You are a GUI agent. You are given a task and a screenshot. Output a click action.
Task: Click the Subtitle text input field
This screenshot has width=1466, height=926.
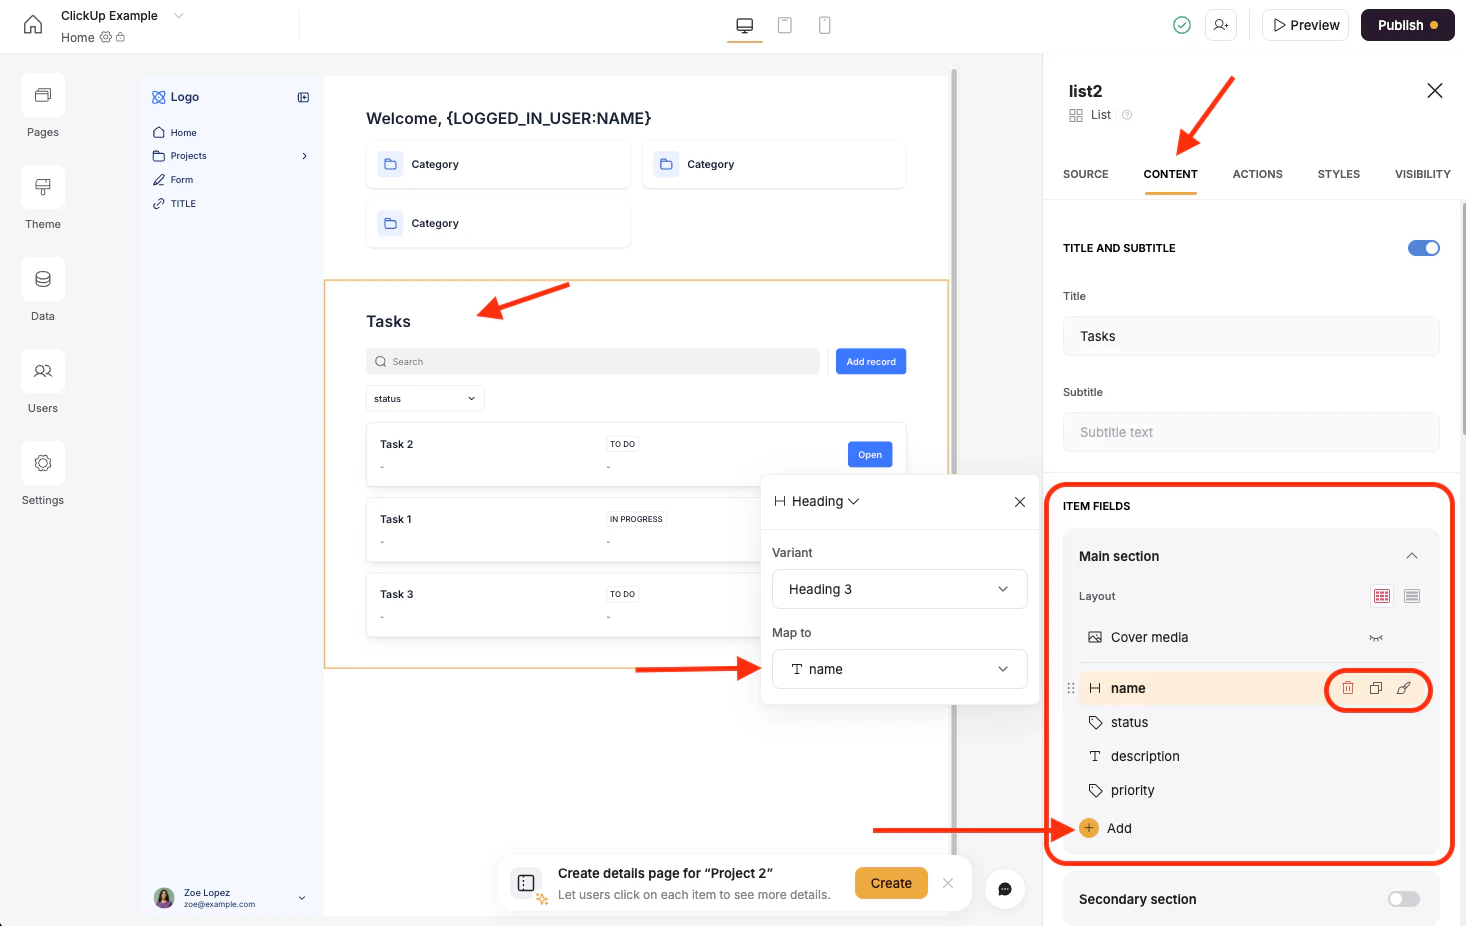click(x=1251, y=432)
